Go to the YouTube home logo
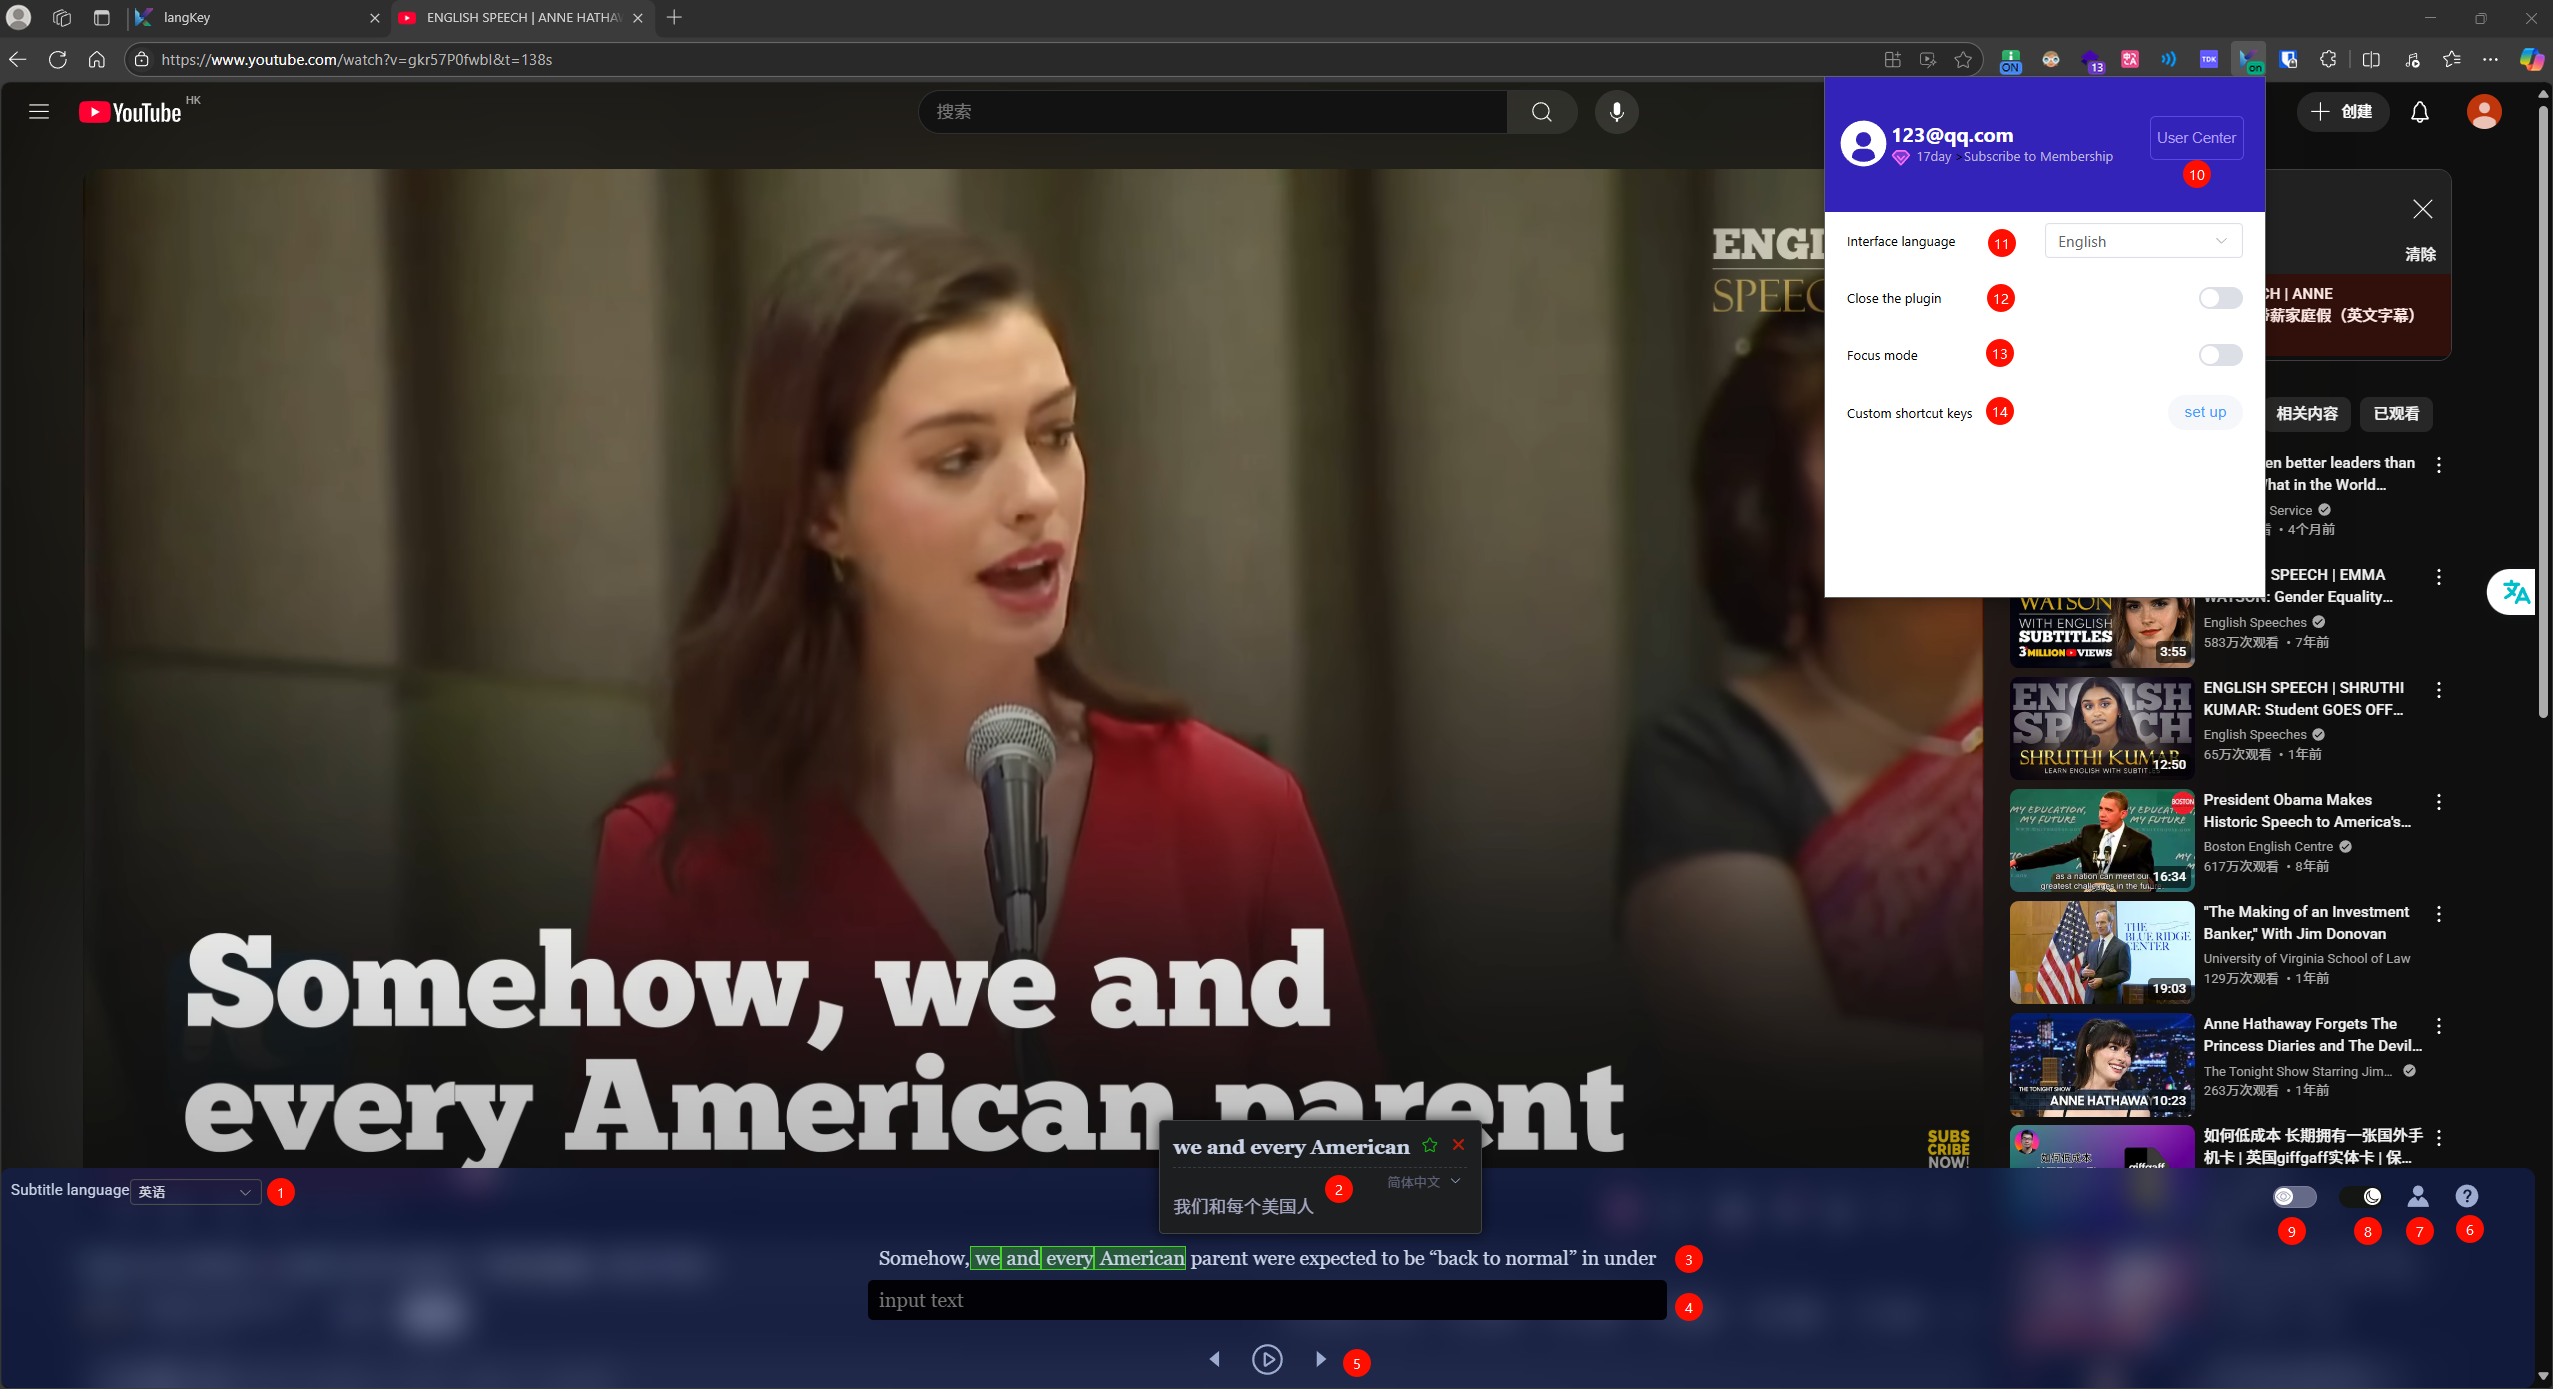 [130, 112]
